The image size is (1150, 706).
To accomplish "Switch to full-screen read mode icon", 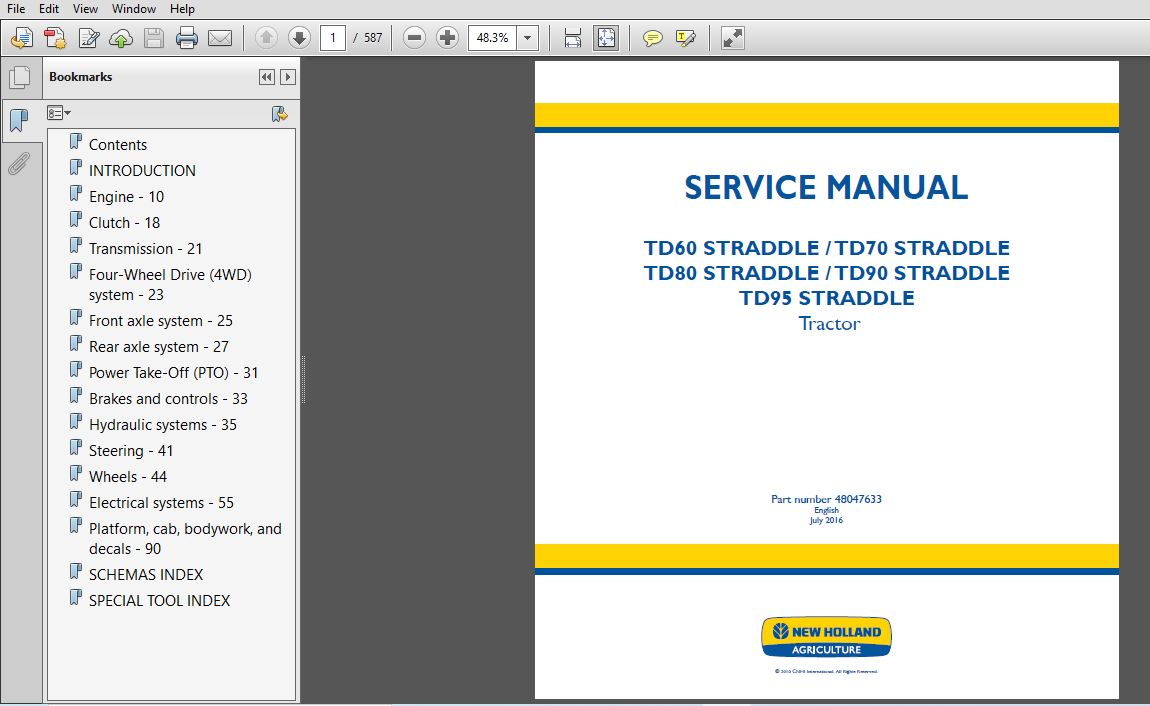I will (x=733, y=38).
